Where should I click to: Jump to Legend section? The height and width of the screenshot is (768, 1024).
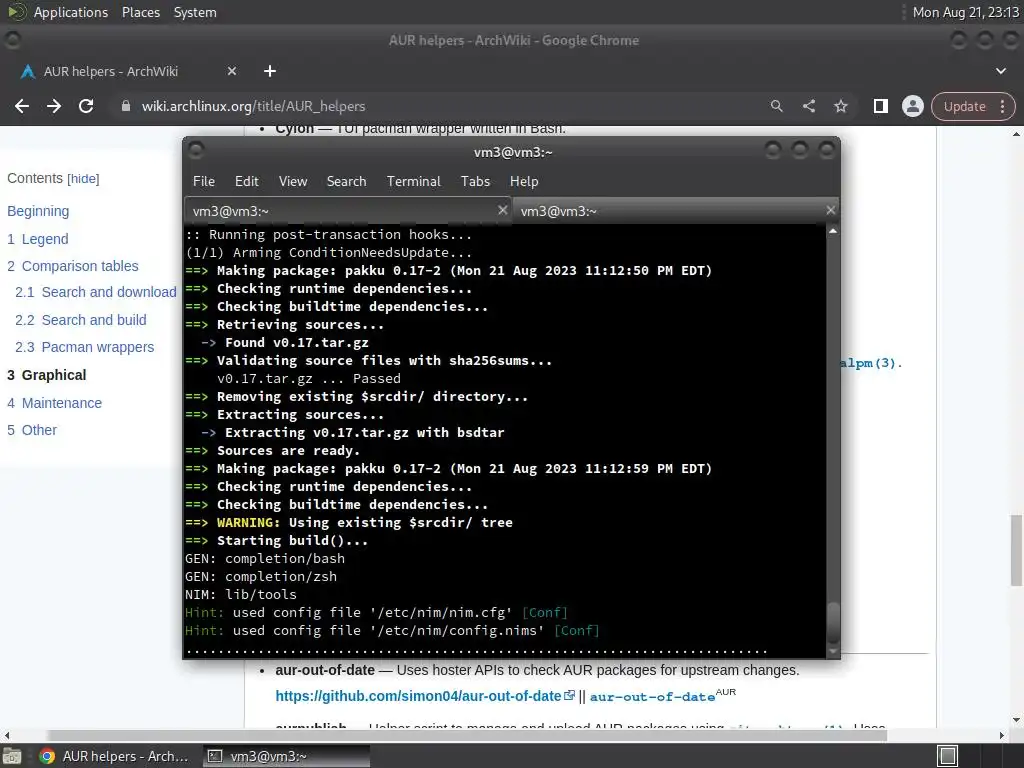[37, 239]
